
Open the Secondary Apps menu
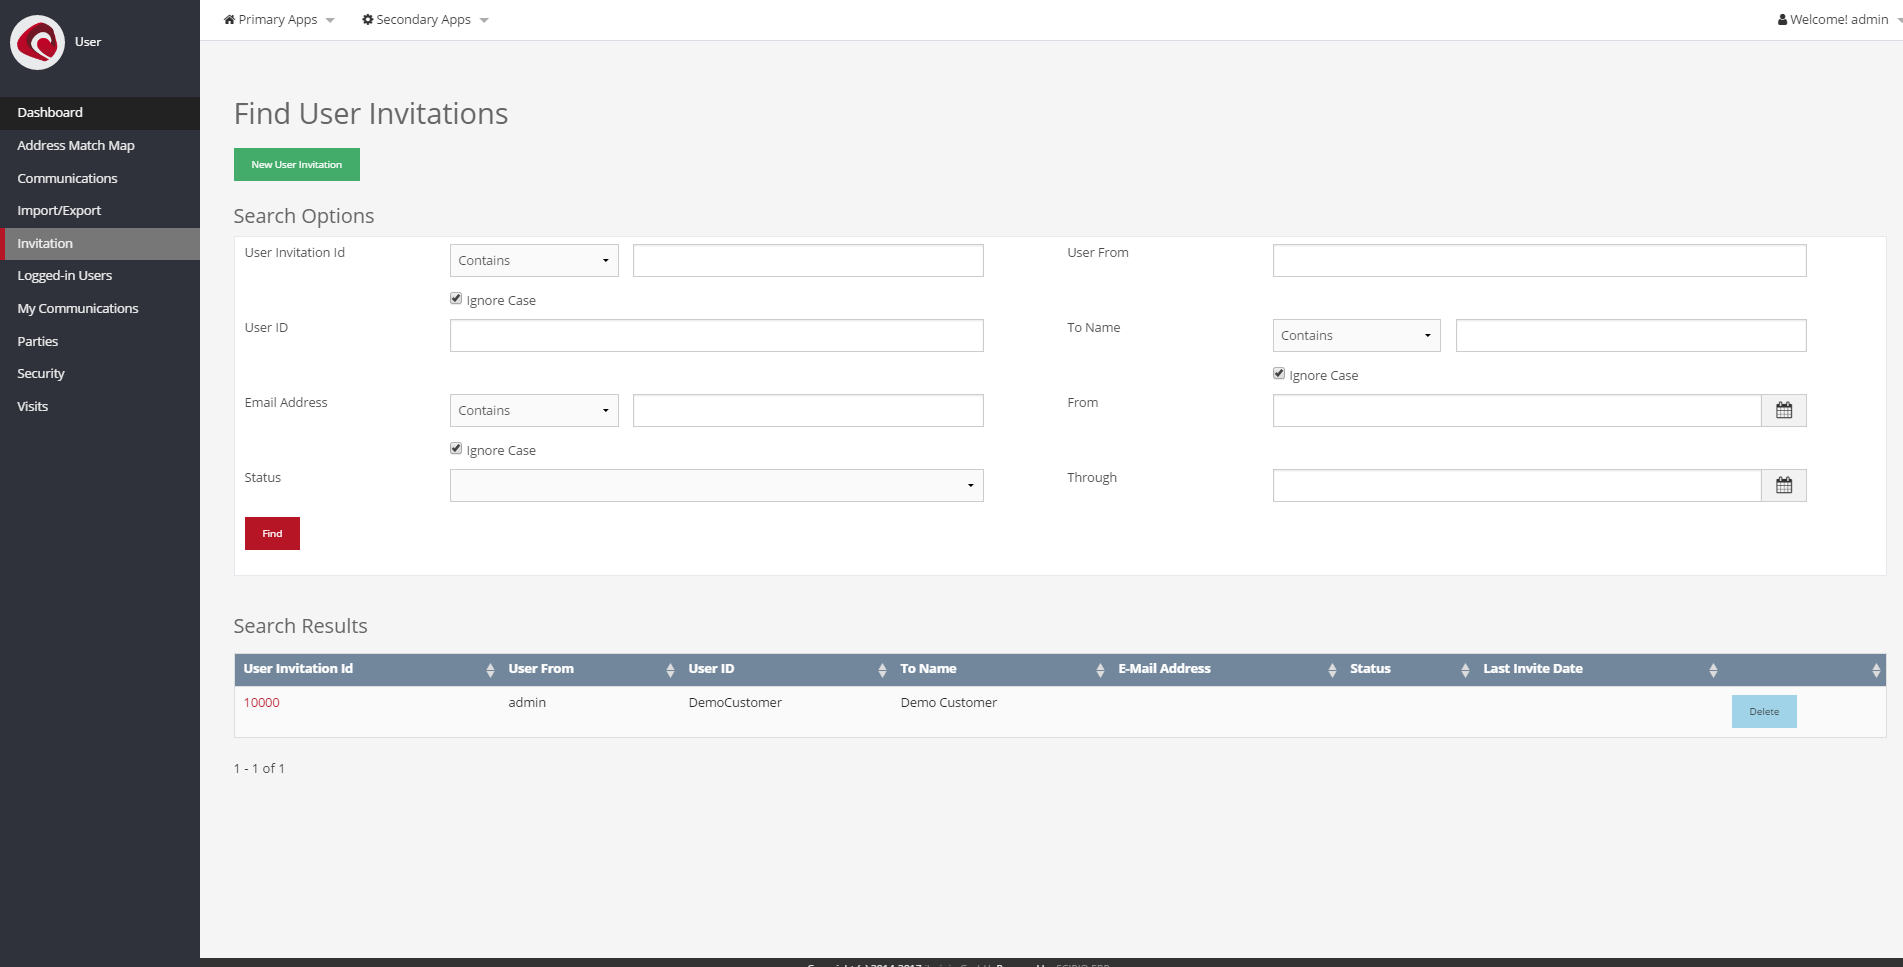point(424,19)
